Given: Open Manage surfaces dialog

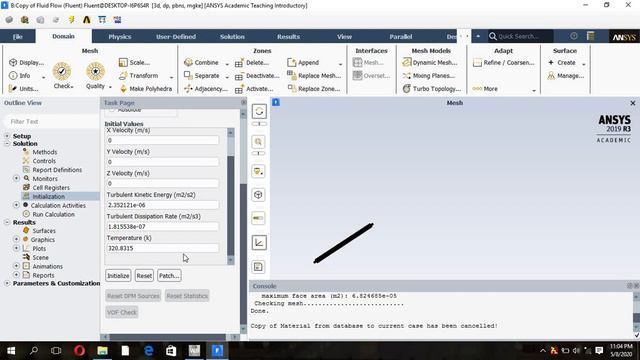Looking at the screenshot, I should point(565,76).
